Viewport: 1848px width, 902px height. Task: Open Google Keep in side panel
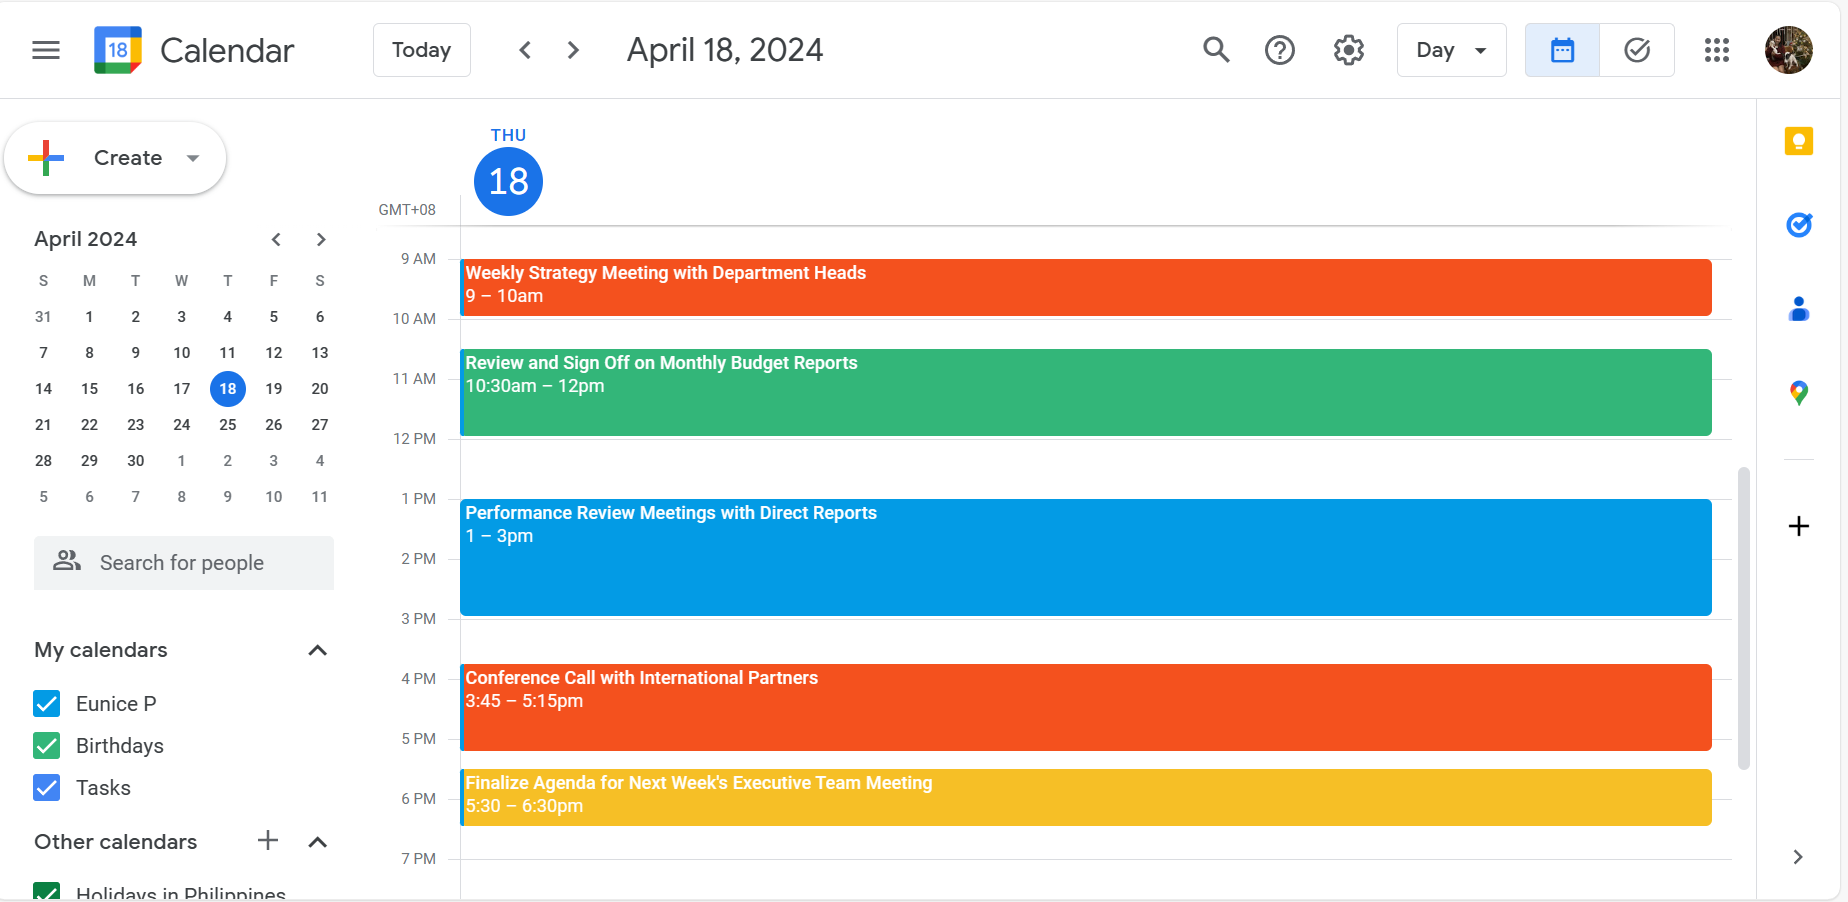point(1799,141)
